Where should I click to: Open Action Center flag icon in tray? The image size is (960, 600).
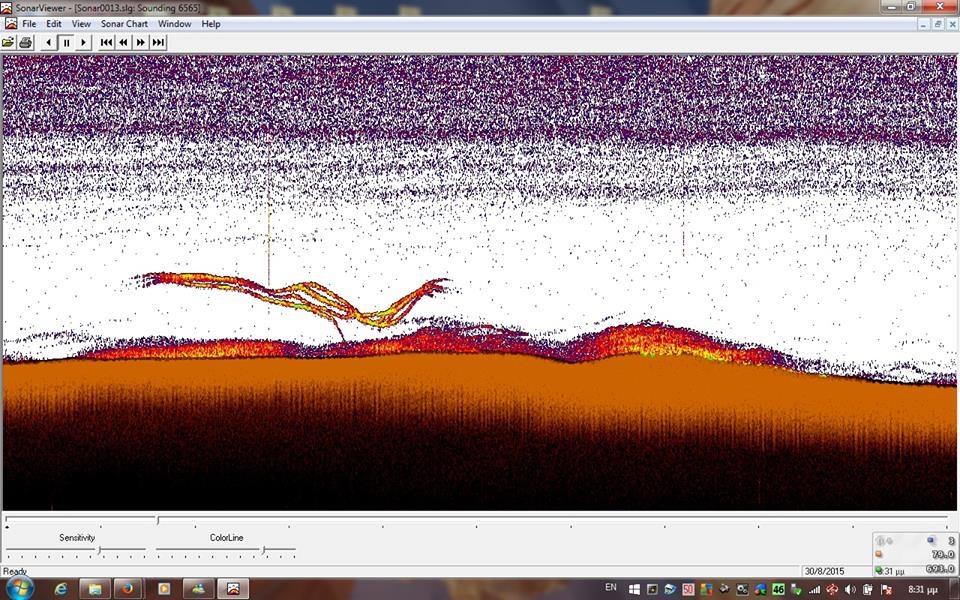tap(886, 590)
